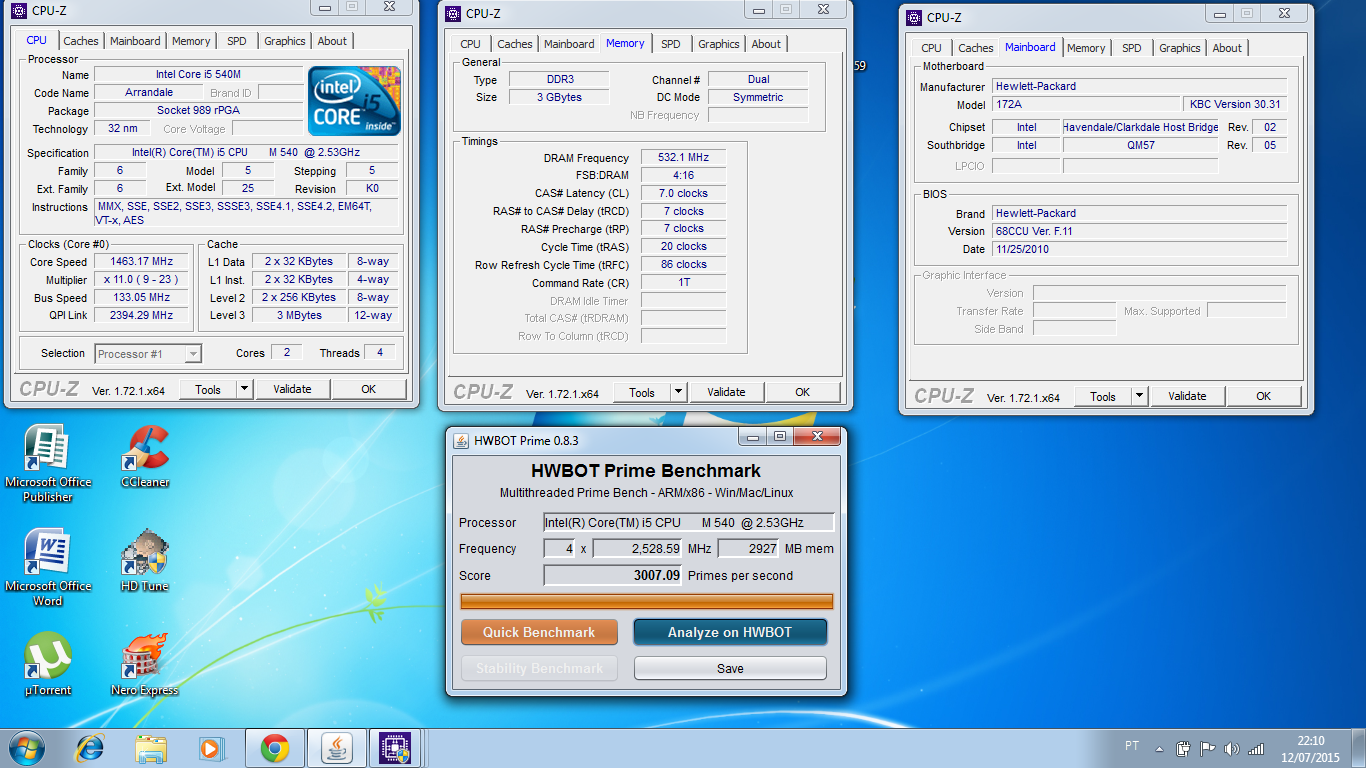The image size is (1366, 768).
Task: Show hidden tray icons arrow
Action: click(1159, 748)
